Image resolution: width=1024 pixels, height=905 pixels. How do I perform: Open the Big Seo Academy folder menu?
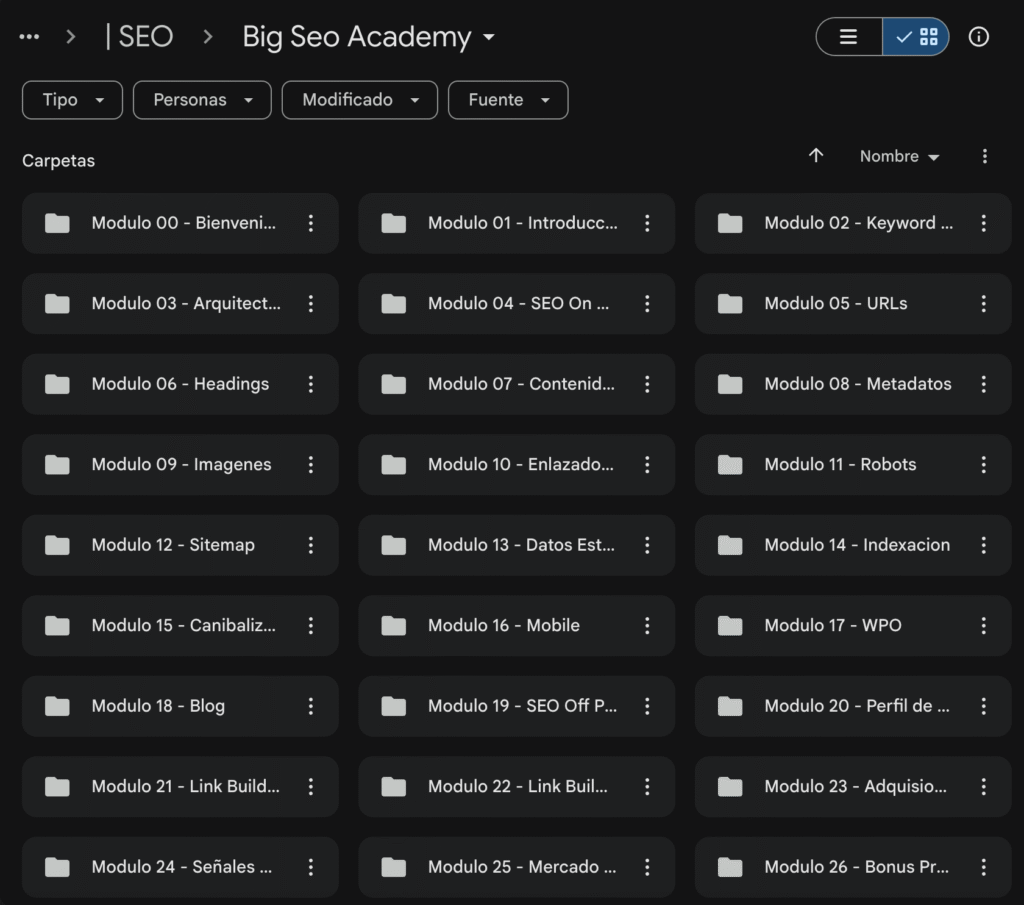pos(369,37)
